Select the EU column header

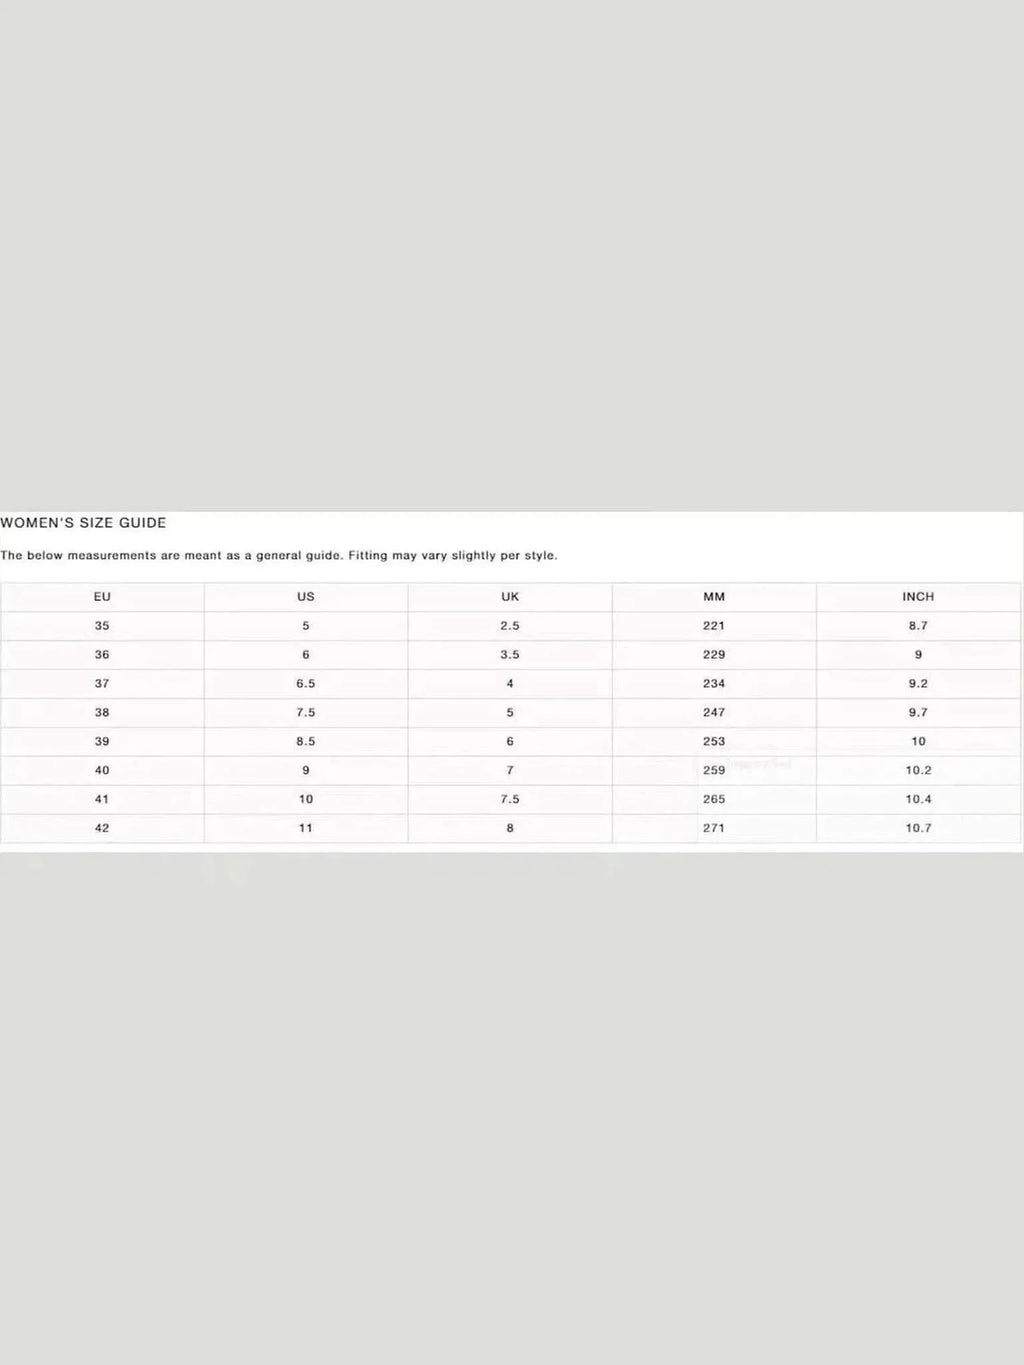102,597
